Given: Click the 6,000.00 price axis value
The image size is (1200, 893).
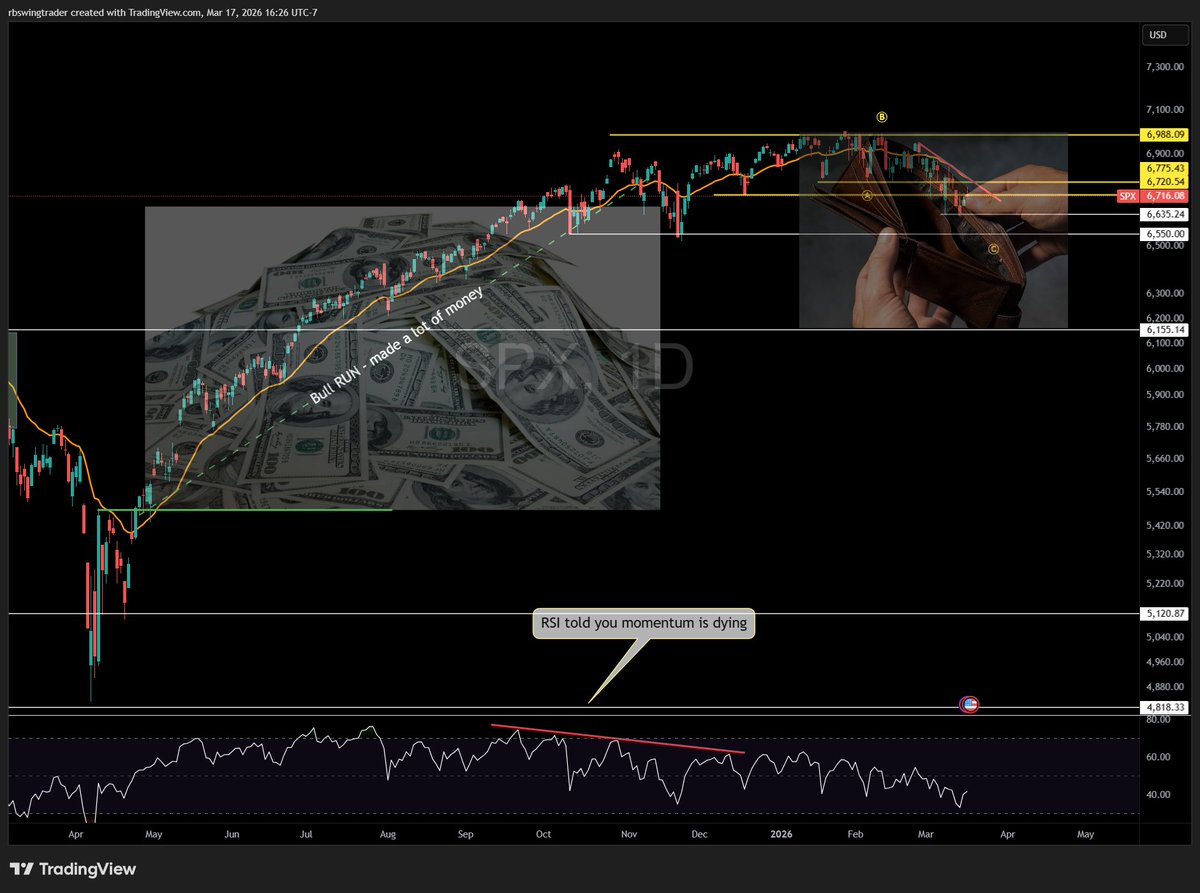Looking at the screenshot, I should click(x=1165, y=368).
